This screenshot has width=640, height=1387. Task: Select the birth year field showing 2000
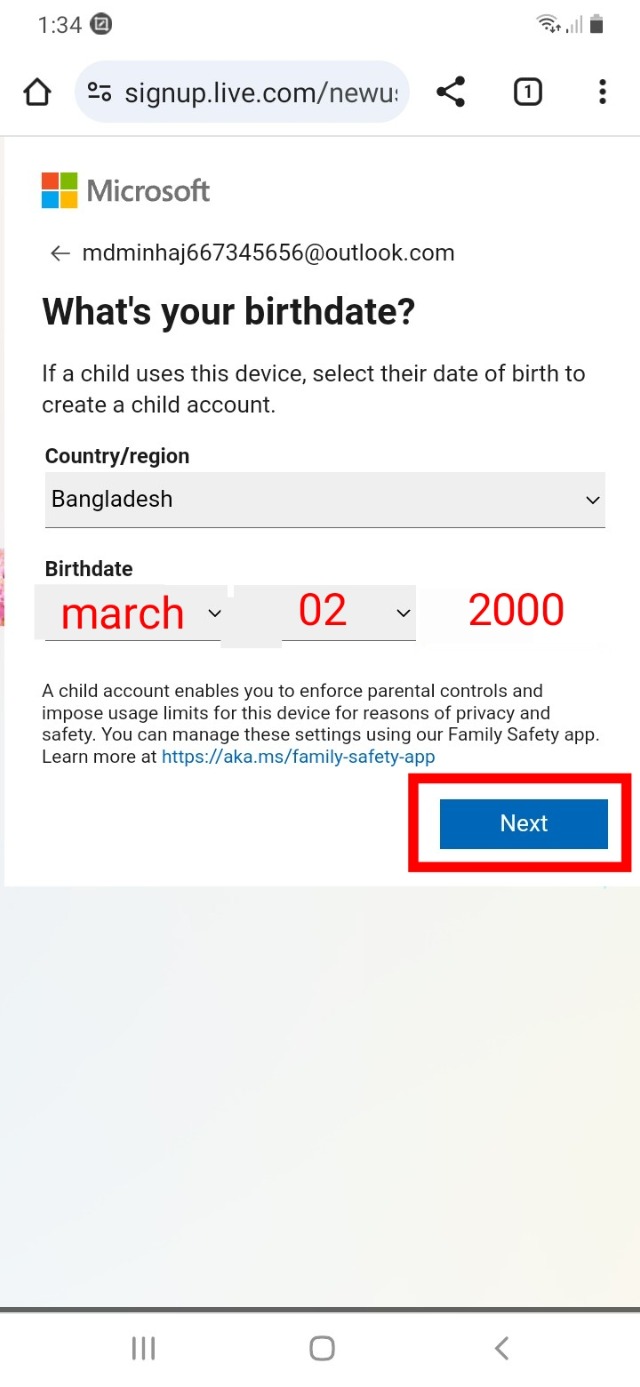516,609
